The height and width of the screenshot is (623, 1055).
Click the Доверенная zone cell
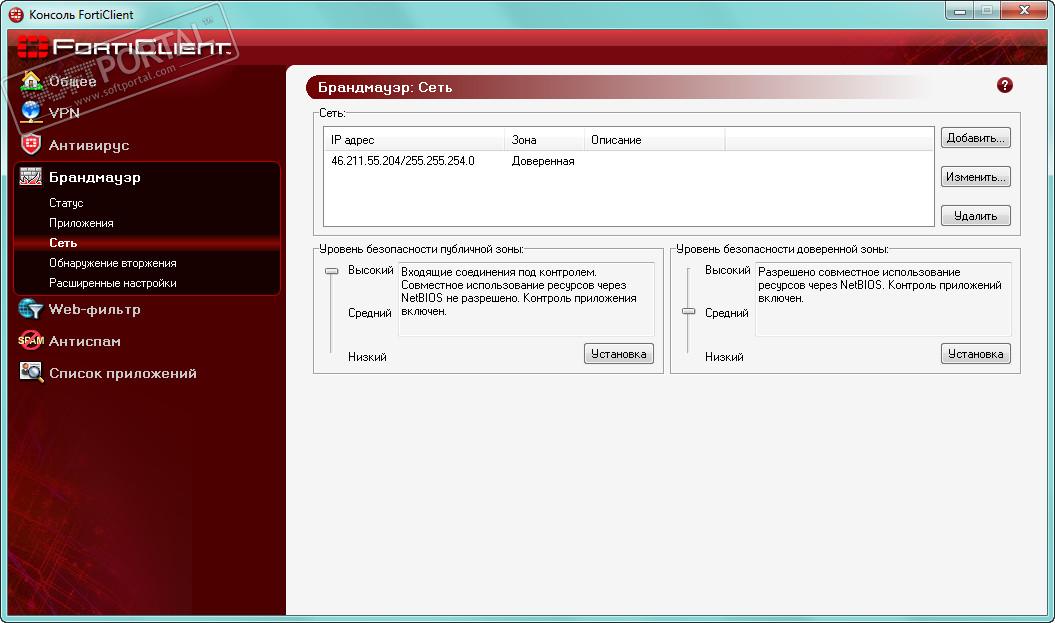click(543, 161)
